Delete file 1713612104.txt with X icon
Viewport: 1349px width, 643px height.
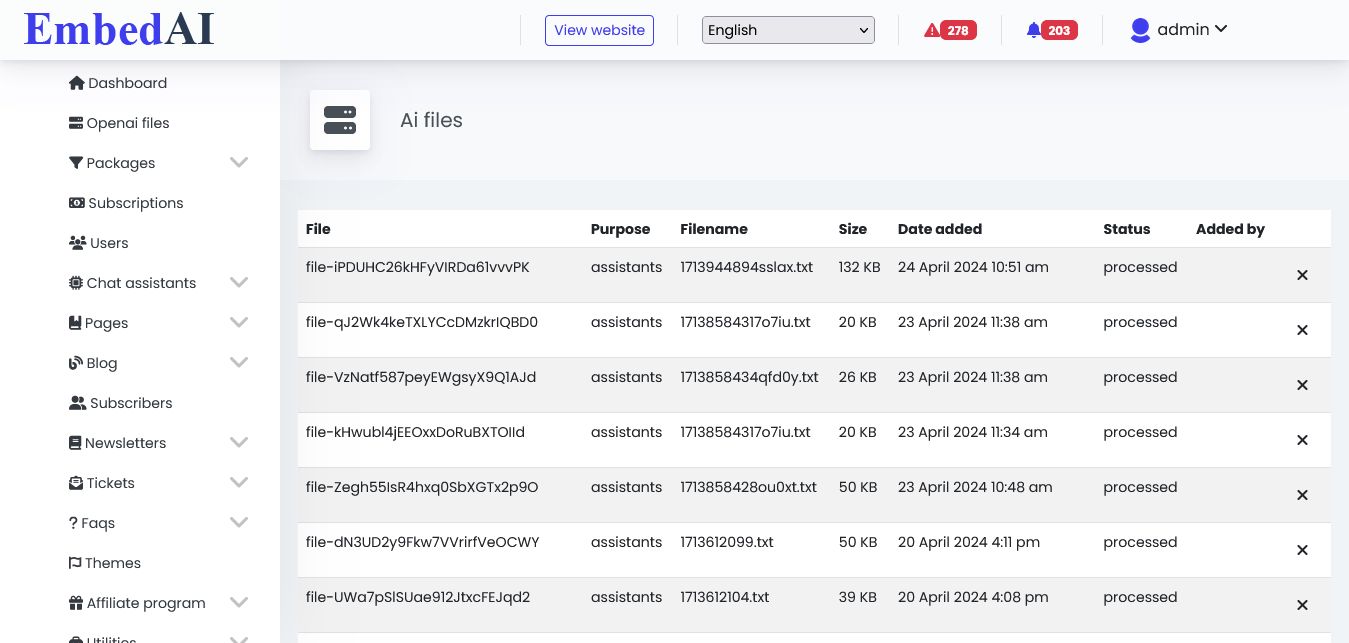1302,605
